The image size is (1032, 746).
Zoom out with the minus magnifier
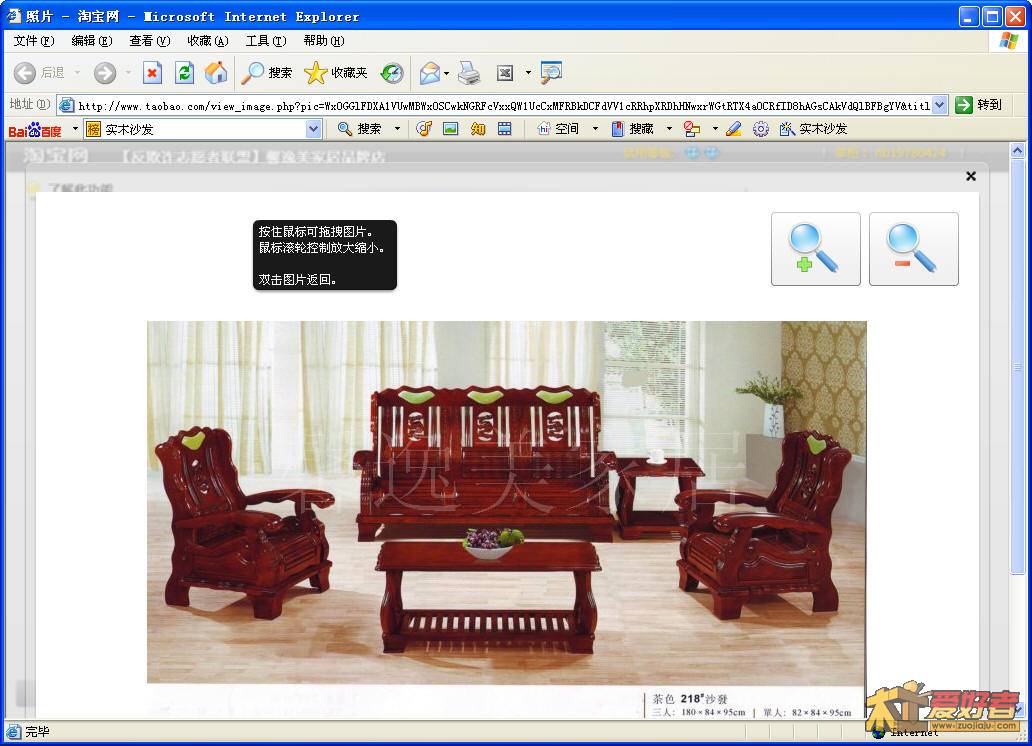[x=913, y=249]
